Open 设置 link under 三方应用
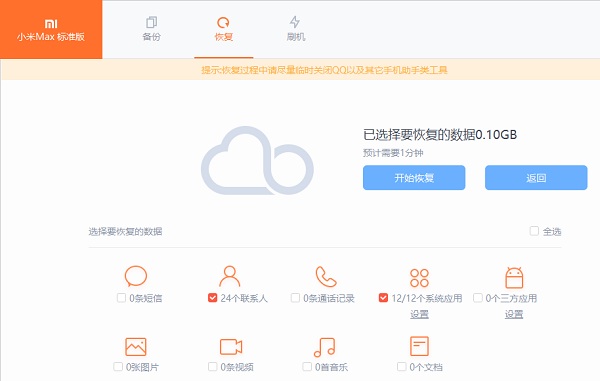The height and width of the screenshot is (381, 600). click(x=514, y=314)
